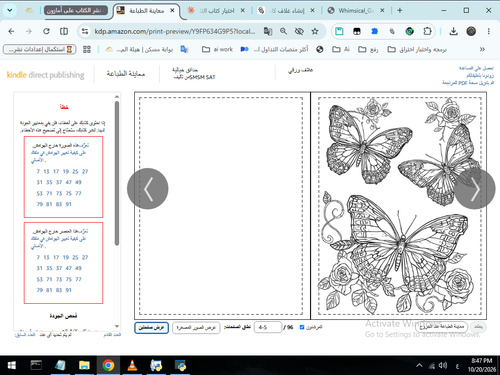Open the أكثر منصات التداول bookmark
The width and height of the screenshot is (500, 375).
[274, 49]
